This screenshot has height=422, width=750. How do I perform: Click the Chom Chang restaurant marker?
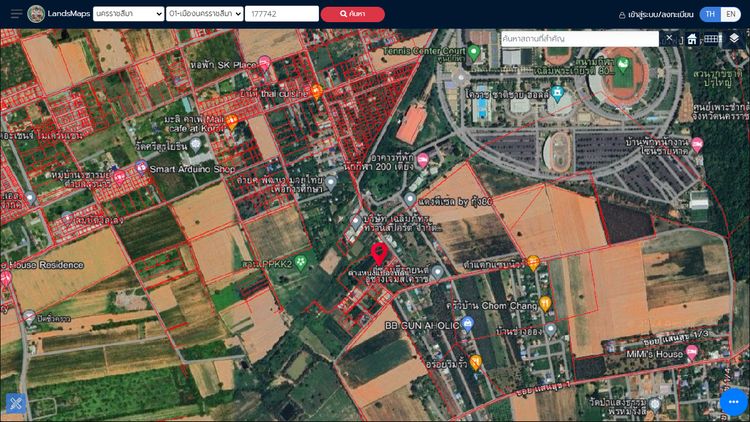(x=545, y=303)
